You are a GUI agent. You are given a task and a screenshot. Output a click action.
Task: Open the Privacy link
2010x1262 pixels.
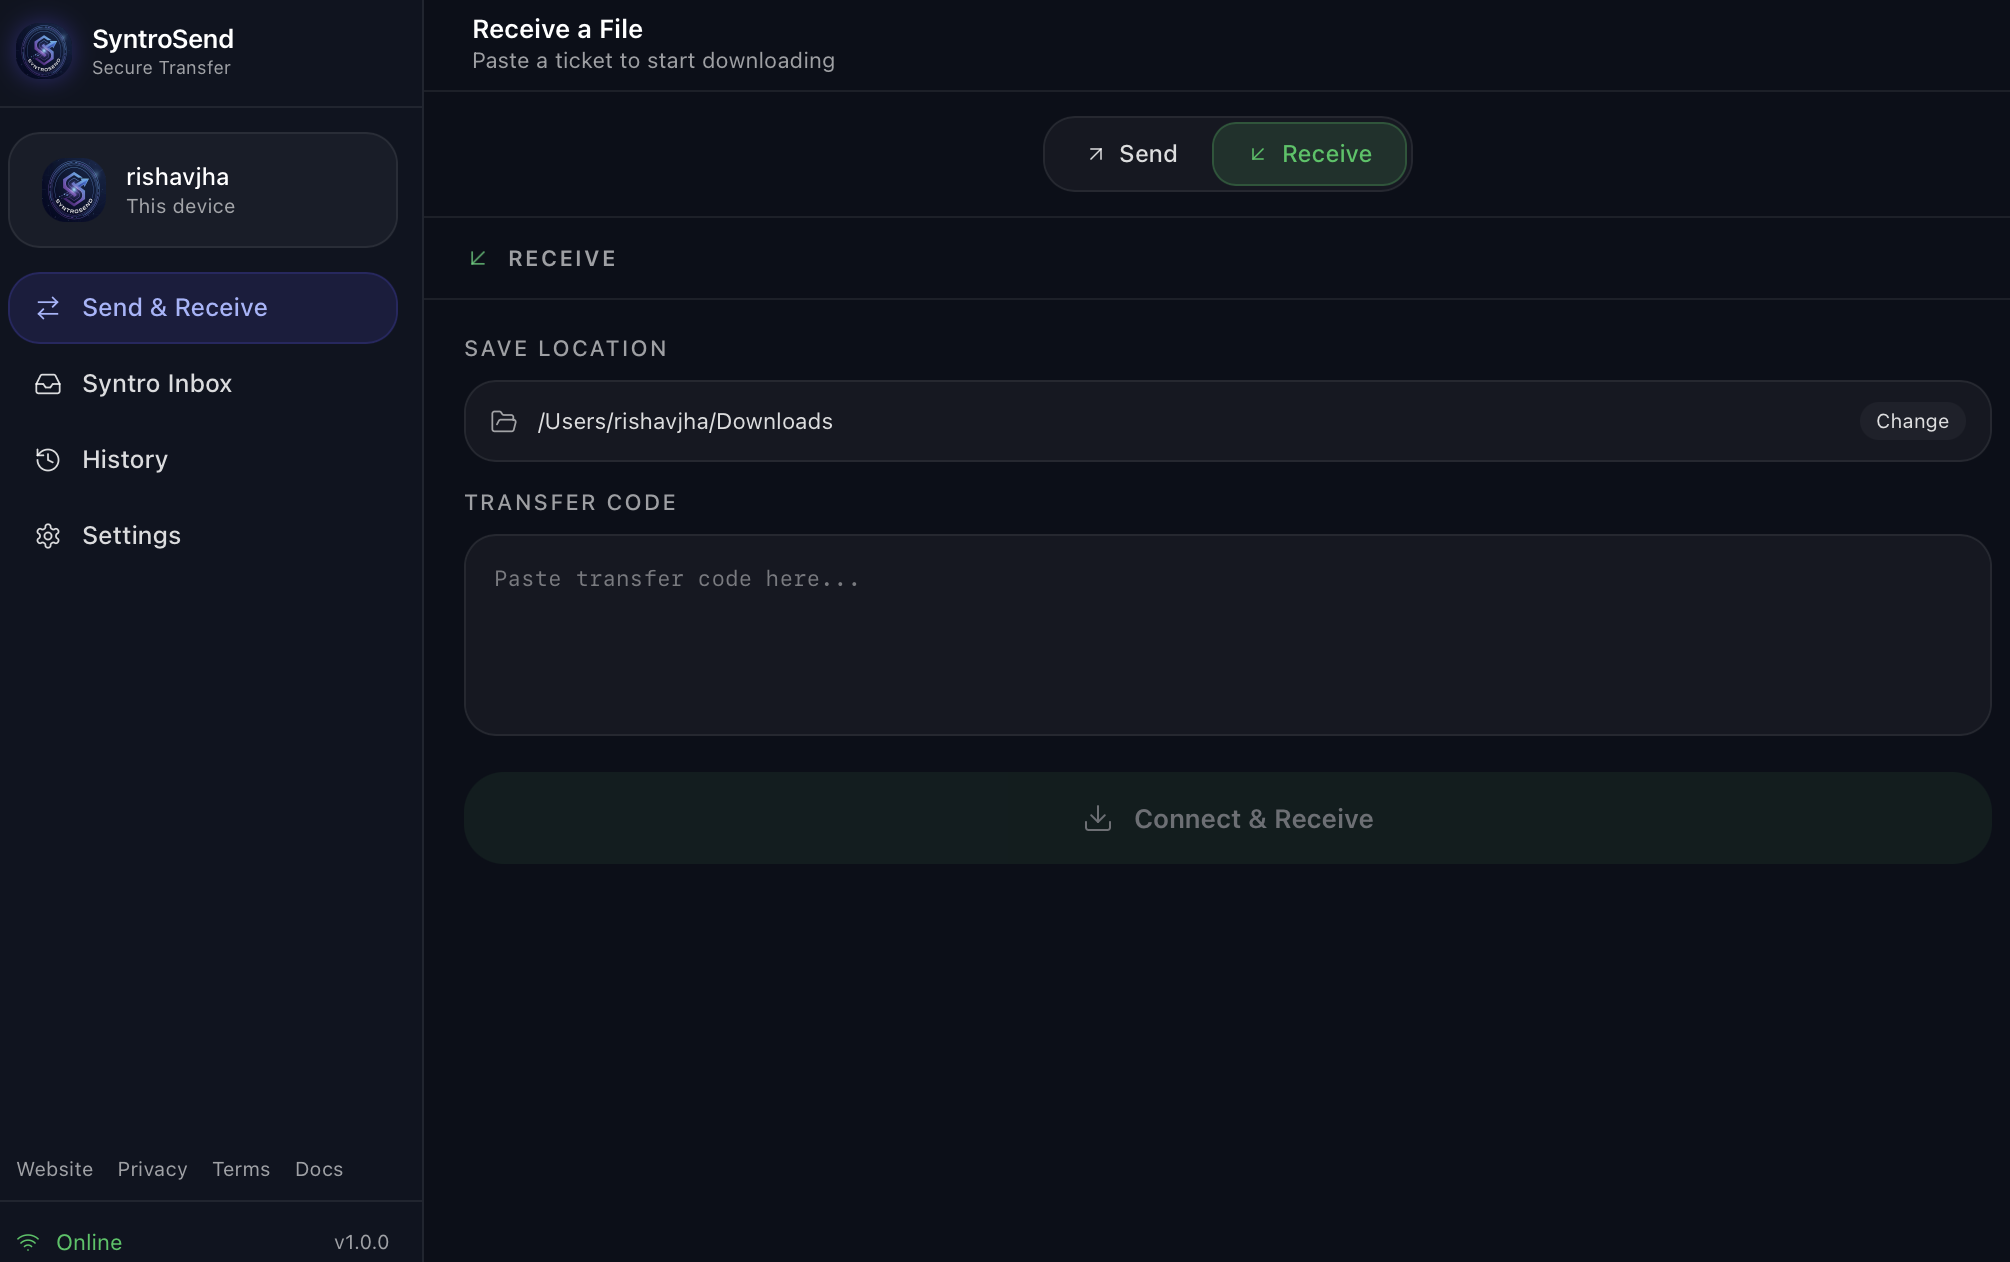tap(152, 1169)
